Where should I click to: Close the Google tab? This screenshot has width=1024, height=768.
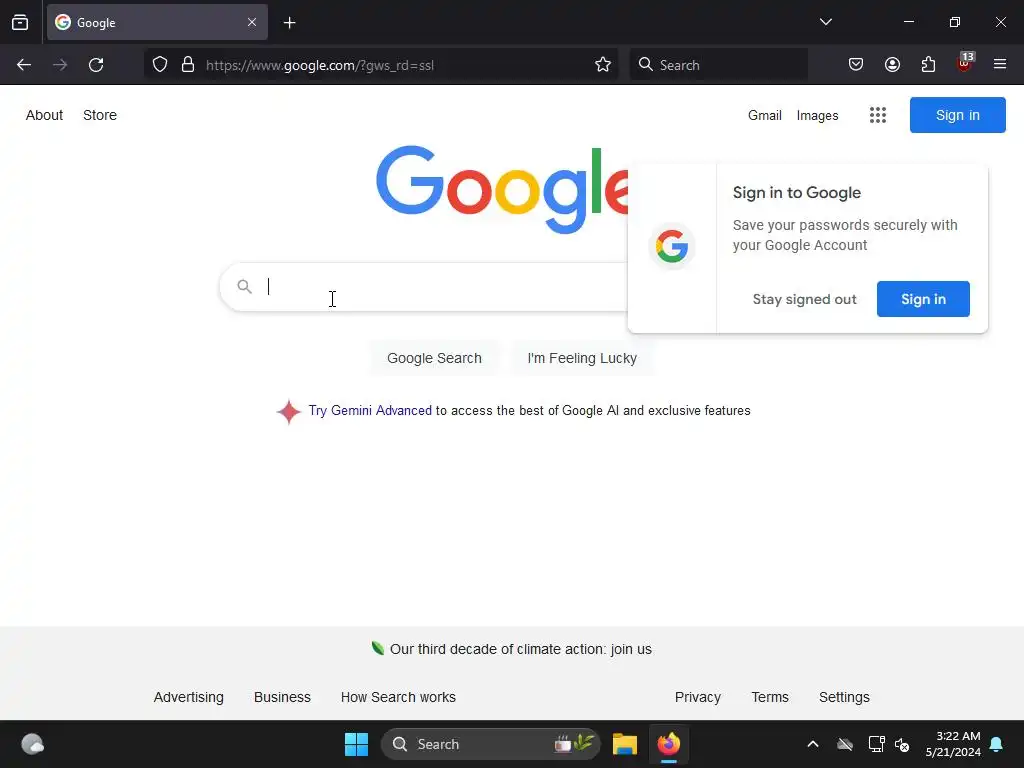point(252,22)
